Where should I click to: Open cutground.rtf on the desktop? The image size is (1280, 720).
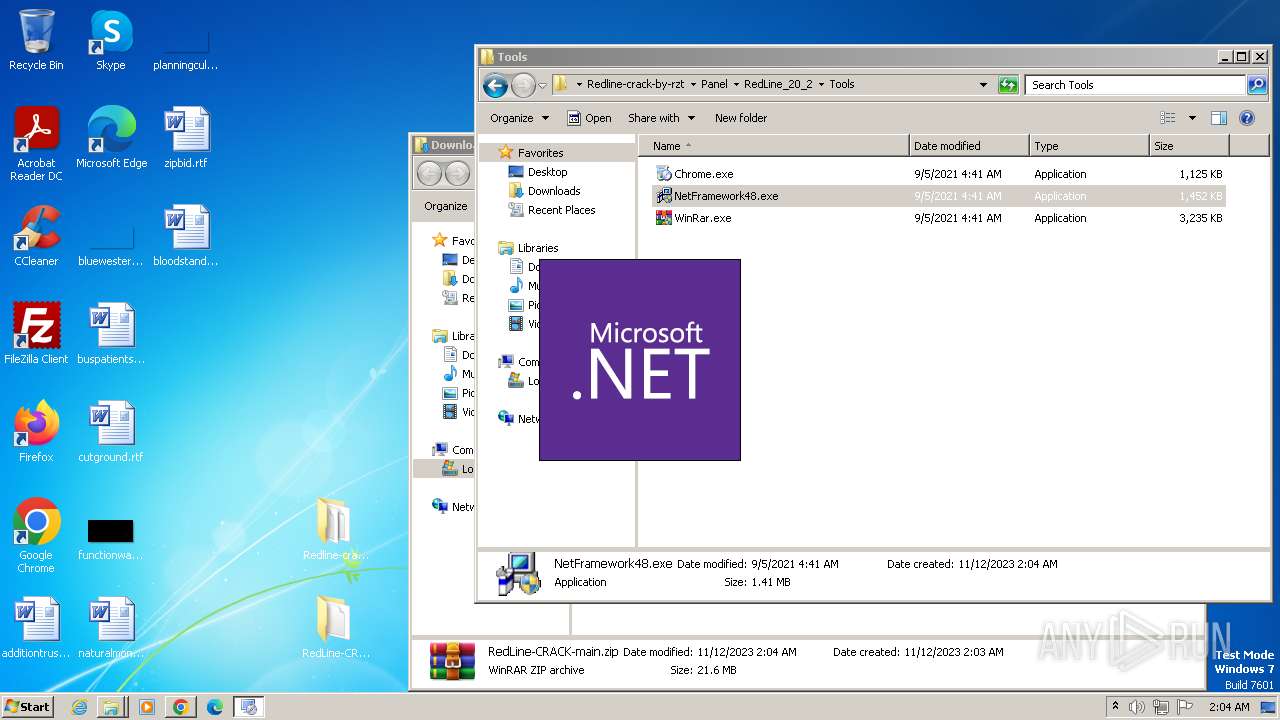pos(111,432)
